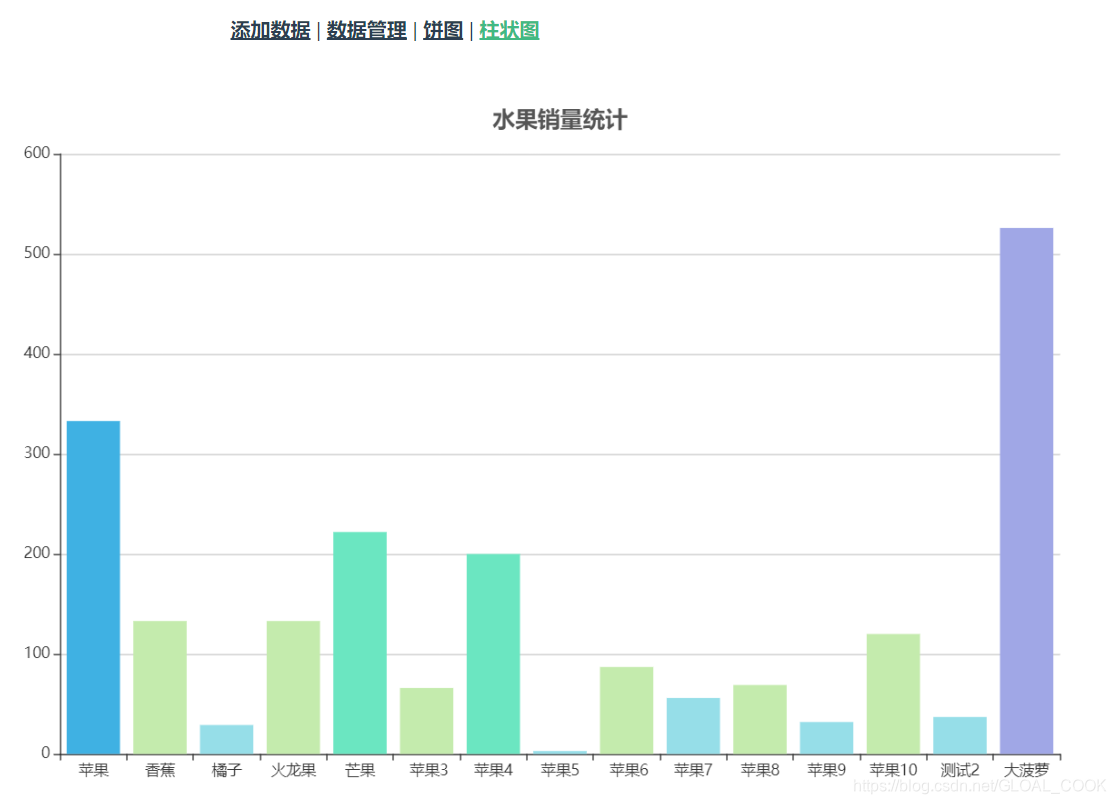The image size is (1116, 804).
Task: Click the 400 y-axis value
Action: [37, 353]
